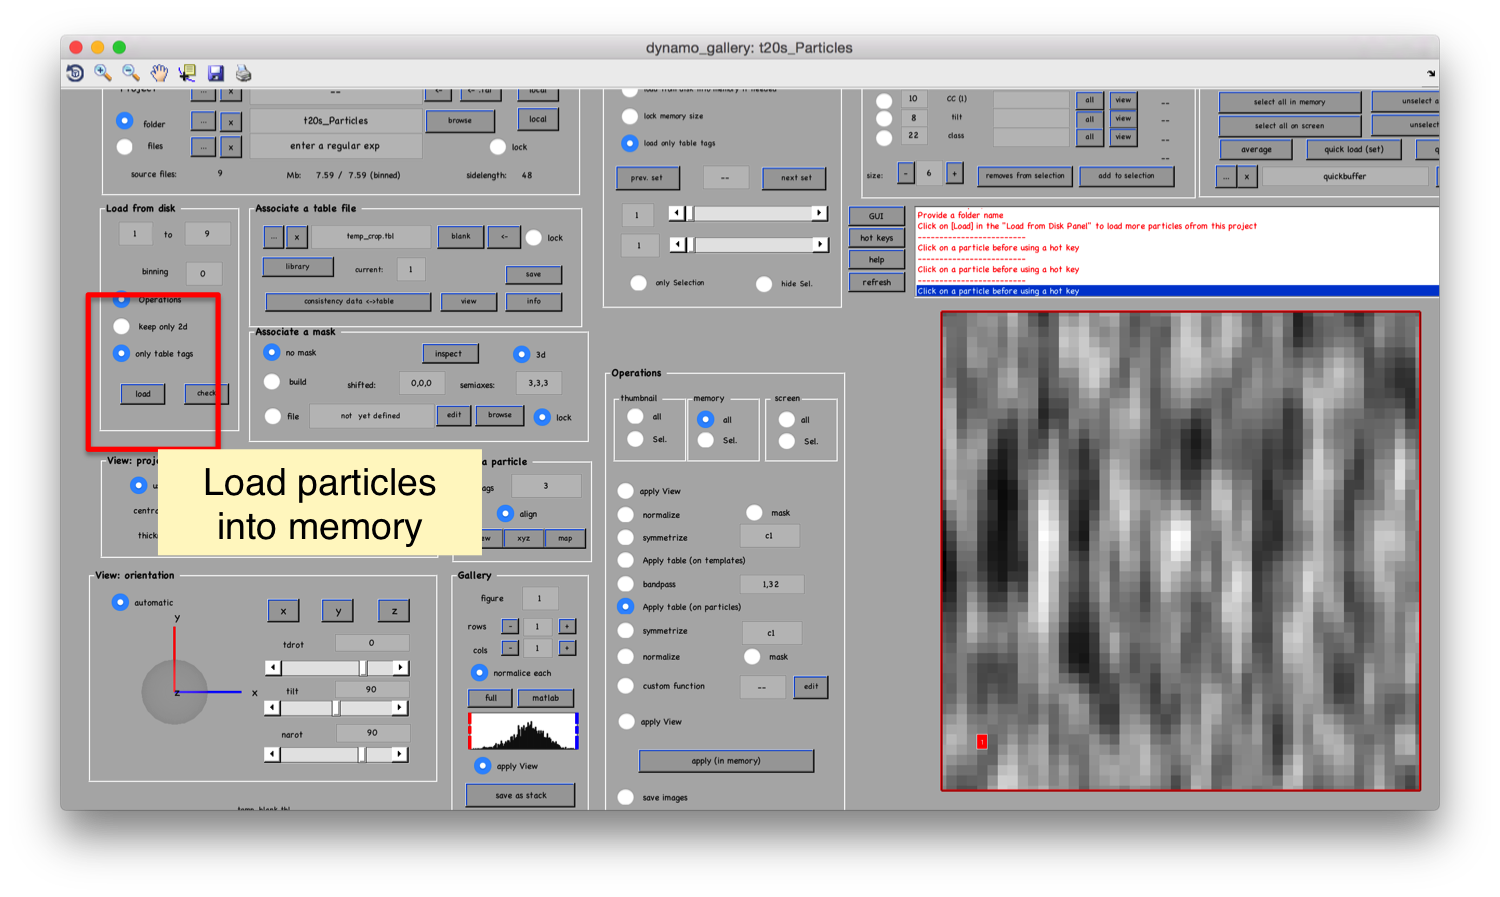Screen dimensions: 1500x897
Task: Enable the 'build' mask radio option
Action: click(272, 381)
